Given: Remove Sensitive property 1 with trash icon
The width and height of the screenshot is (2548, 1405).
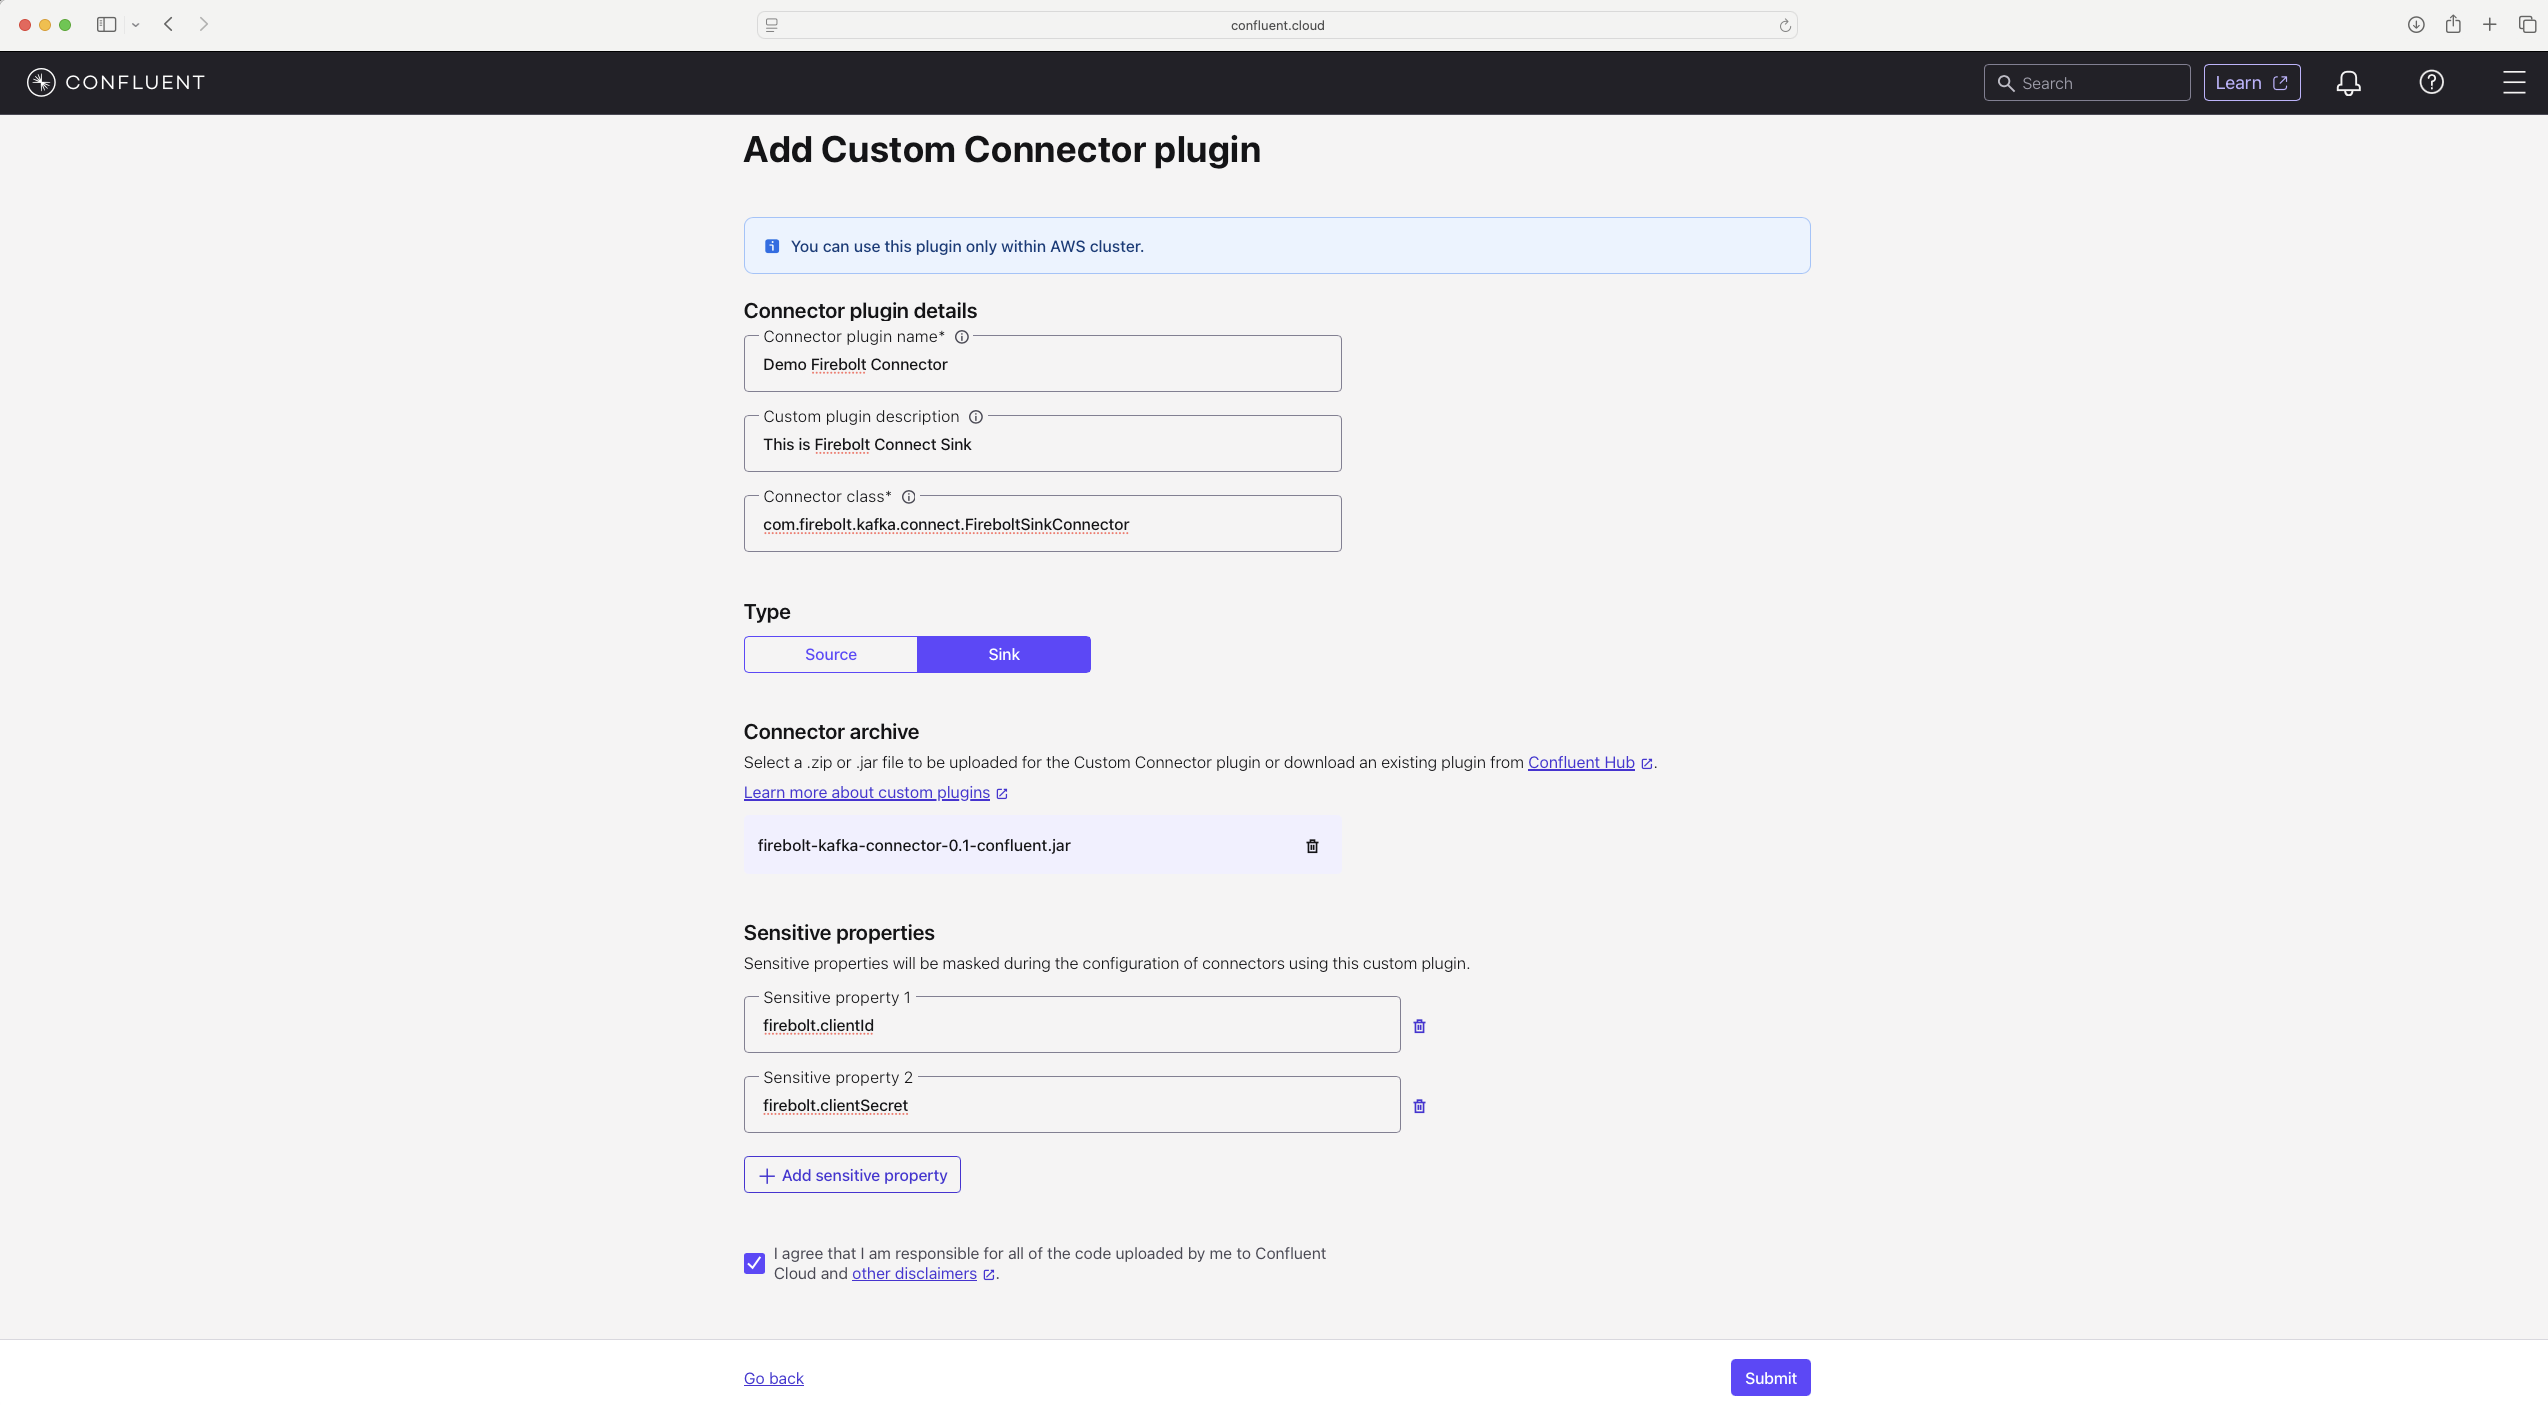Looking at the screenshot, I should click(x=1419, y=1026).
